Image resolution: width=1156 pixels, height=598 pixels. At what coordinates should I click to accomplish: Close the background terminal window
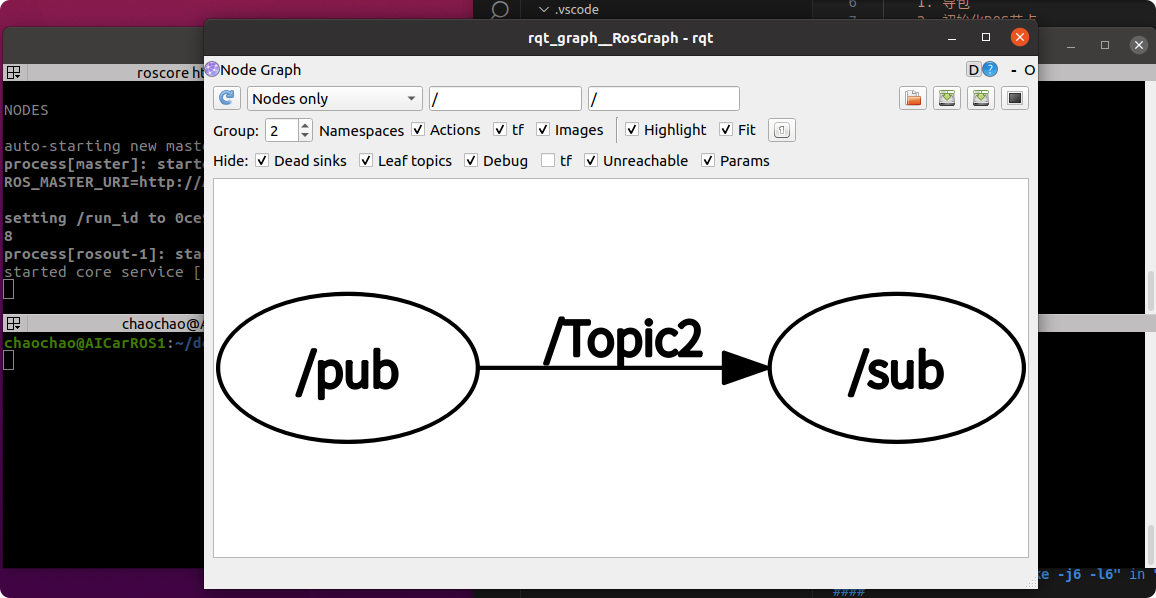1138,45
